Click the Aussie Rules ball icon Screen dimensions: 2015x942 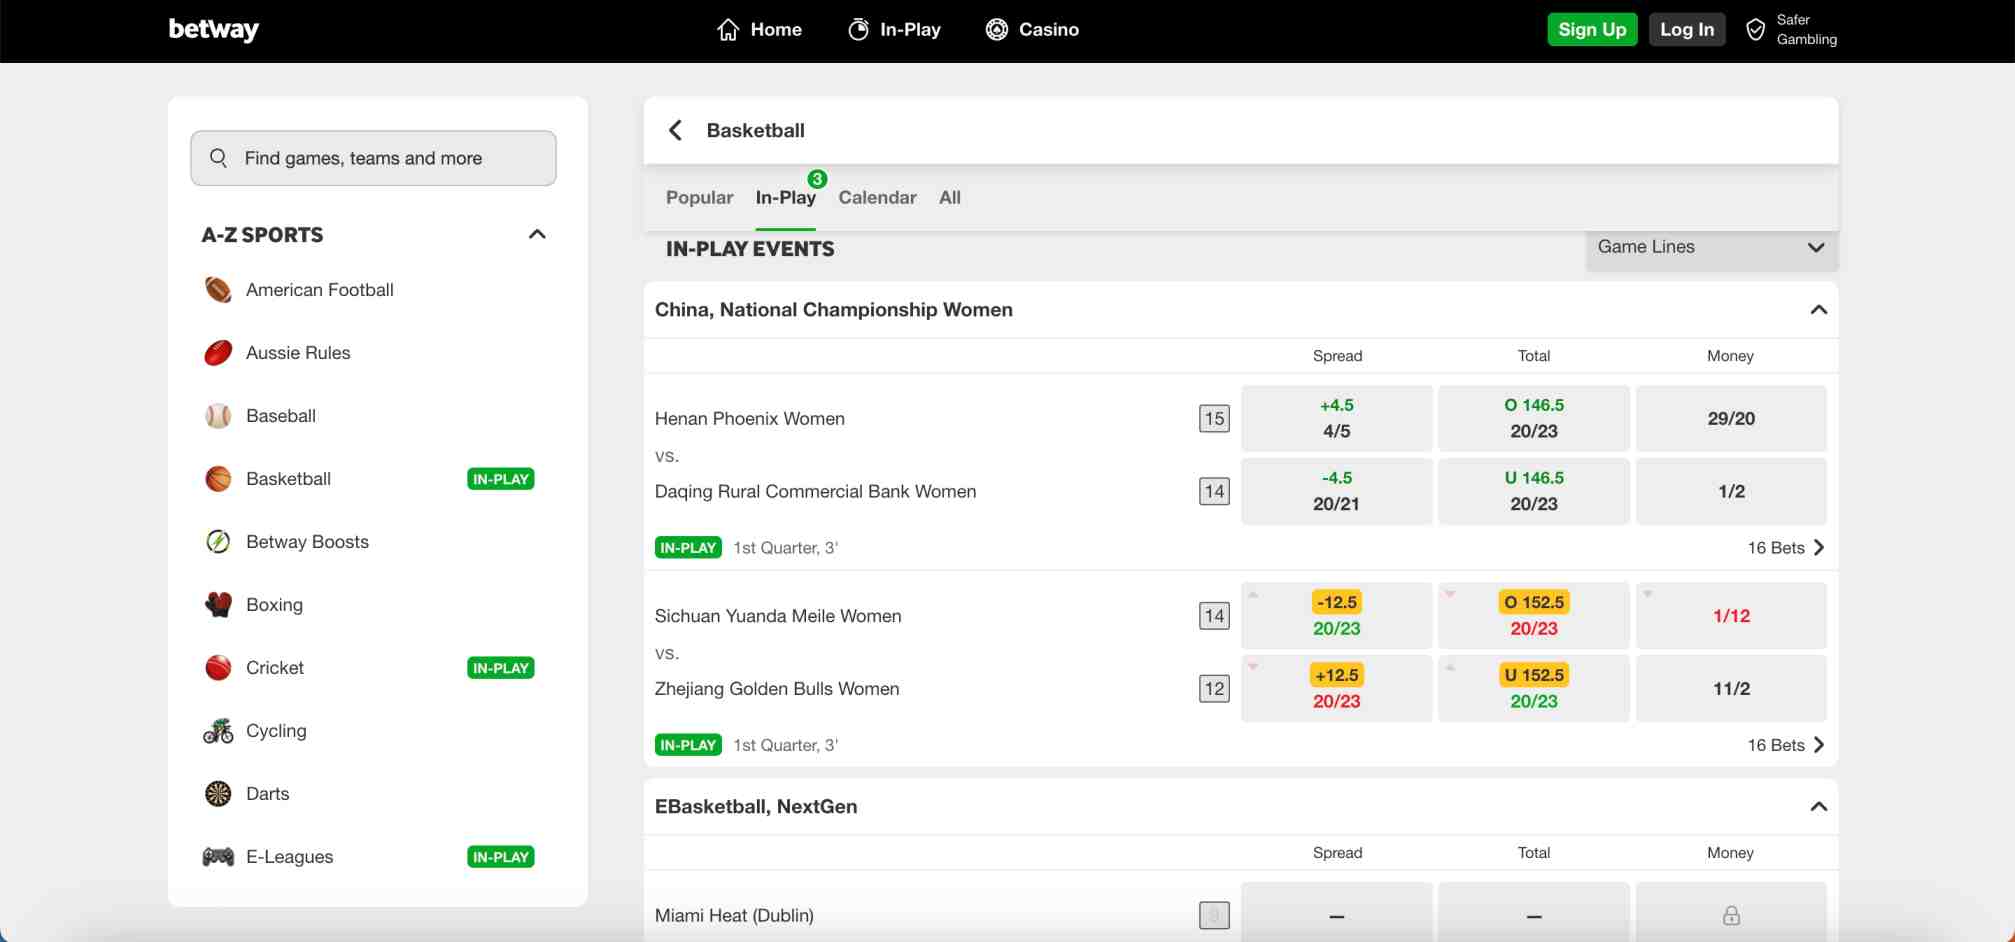(x=218, y=353)
